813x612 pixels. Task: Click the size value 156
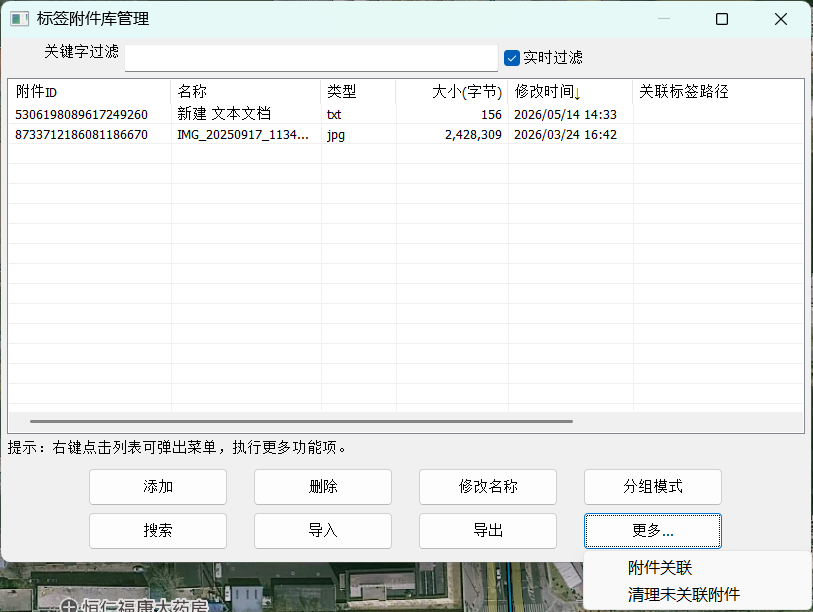point(491,115)
